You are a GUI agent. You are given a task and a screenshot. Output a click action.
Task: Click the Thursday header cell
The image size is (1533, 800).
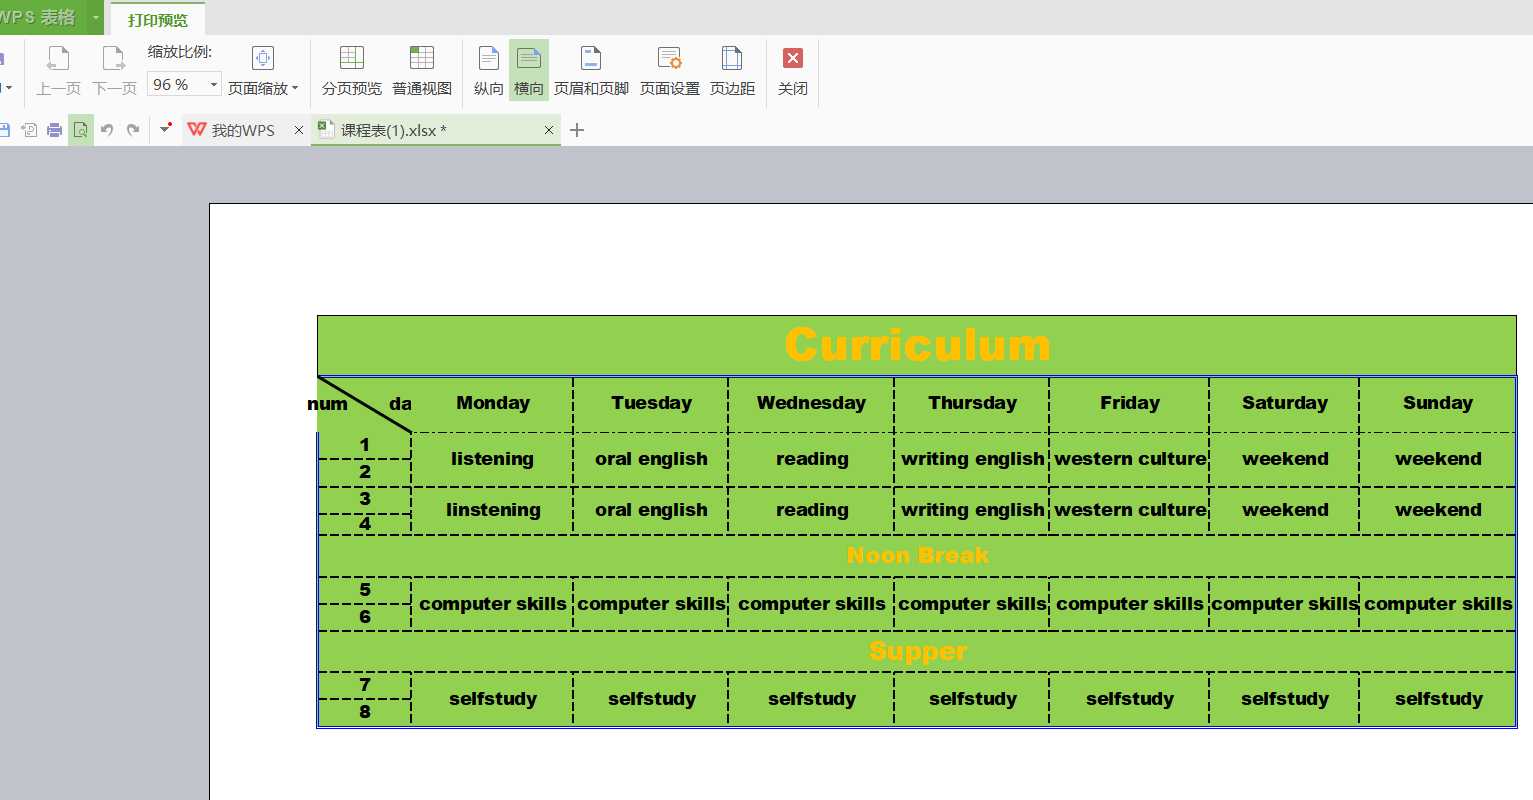coord(972,404)
